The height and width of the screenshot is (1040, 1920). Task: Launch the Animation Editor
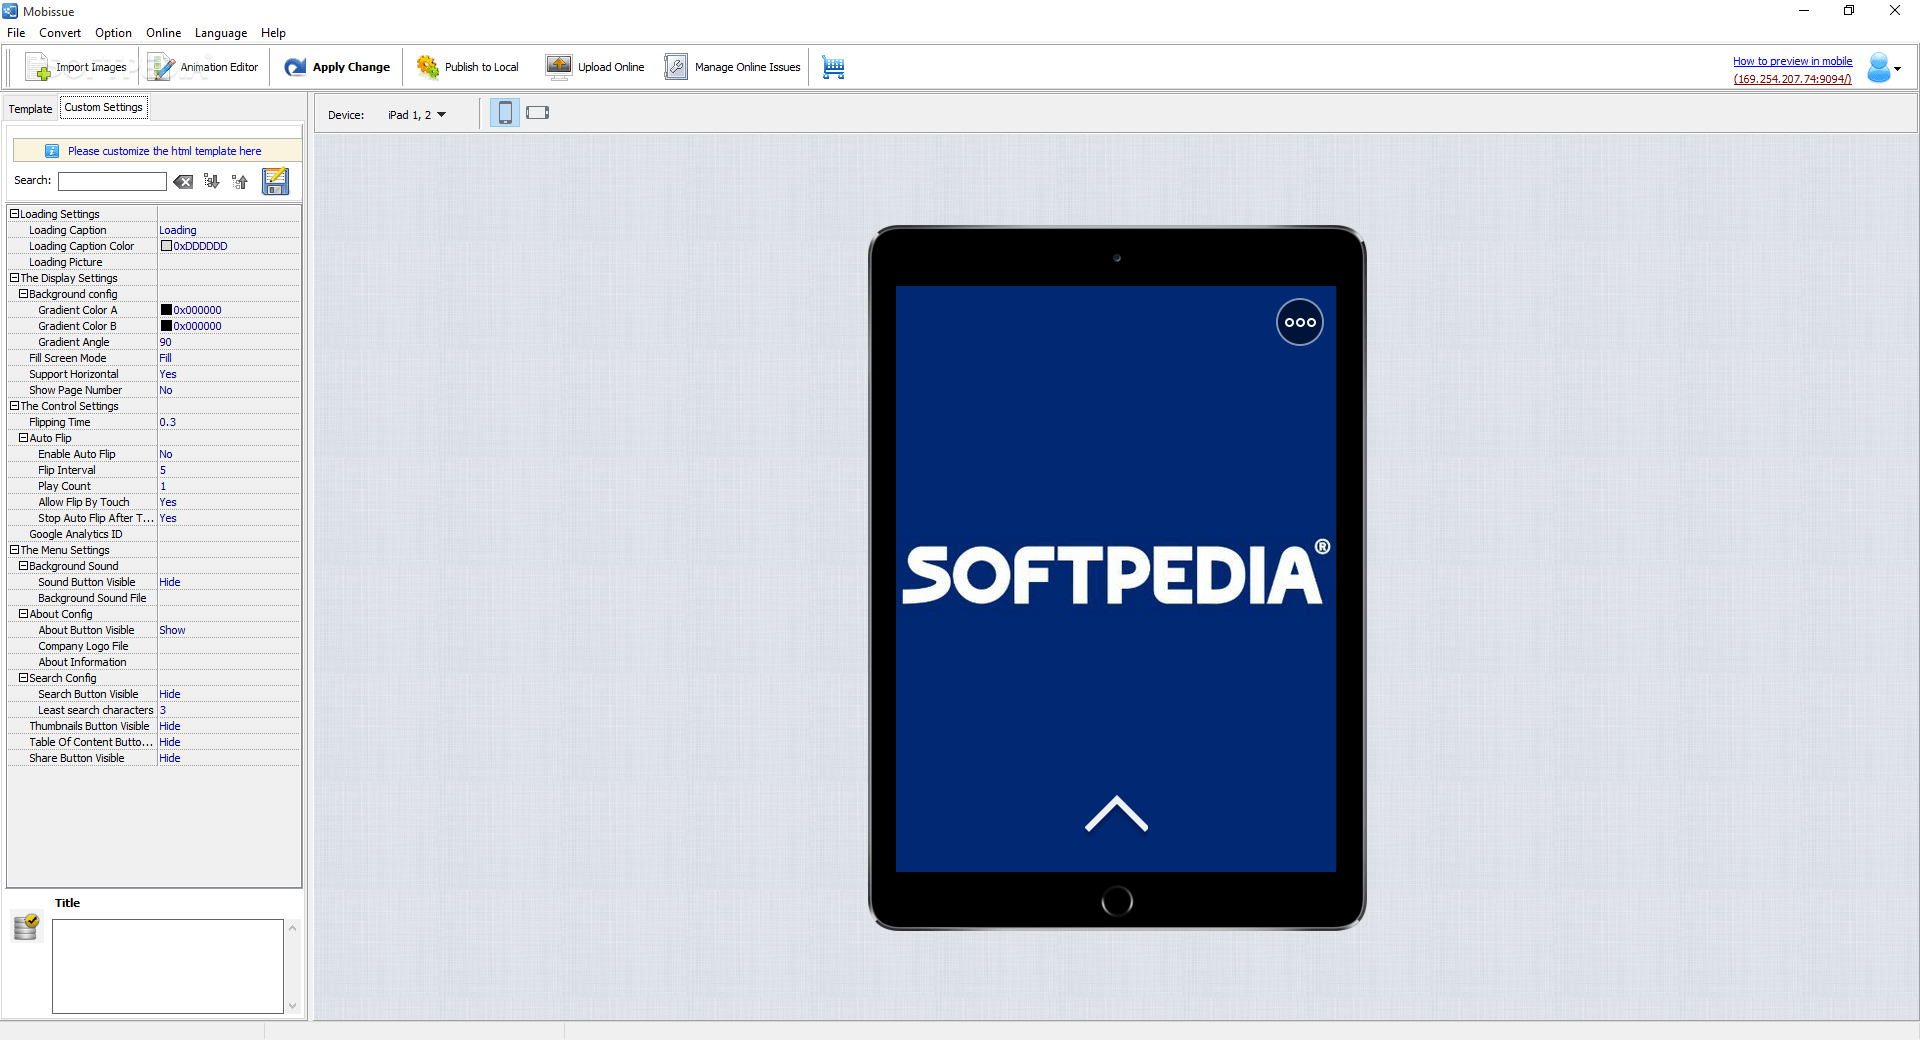[203, 66]
